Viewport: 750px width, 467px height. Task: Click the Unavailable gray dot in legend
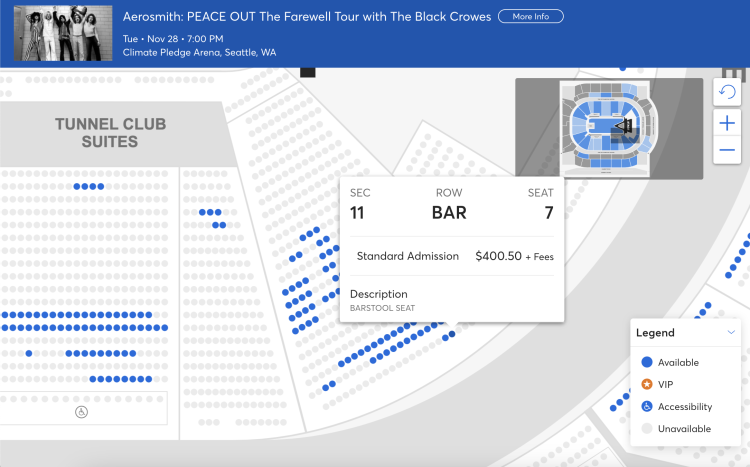click(x=646, y=429)
